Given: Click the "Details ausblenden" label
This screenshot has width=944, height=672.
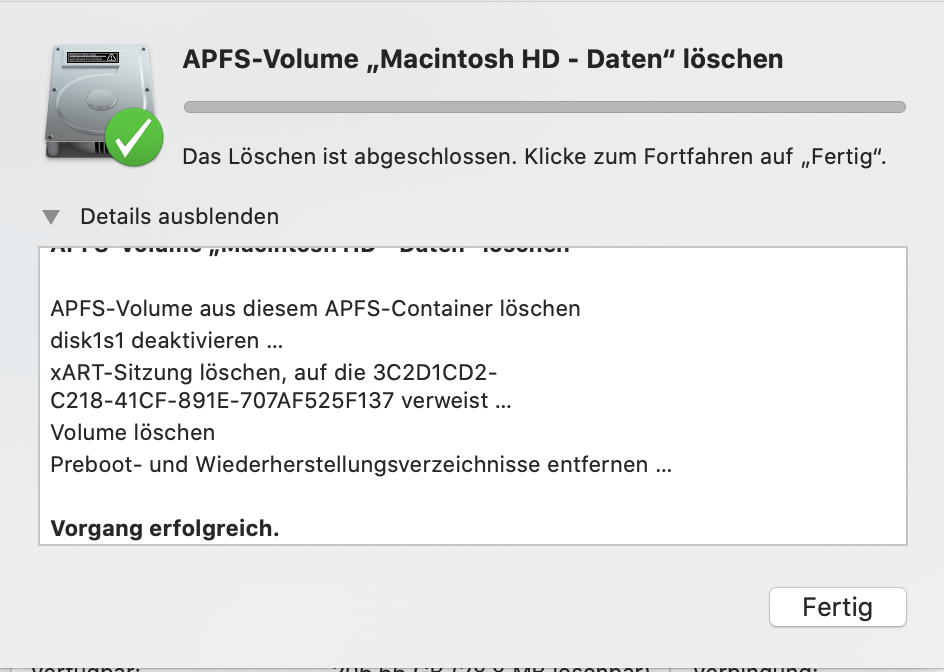Looking at the screenshot, I should pos(179,217).
